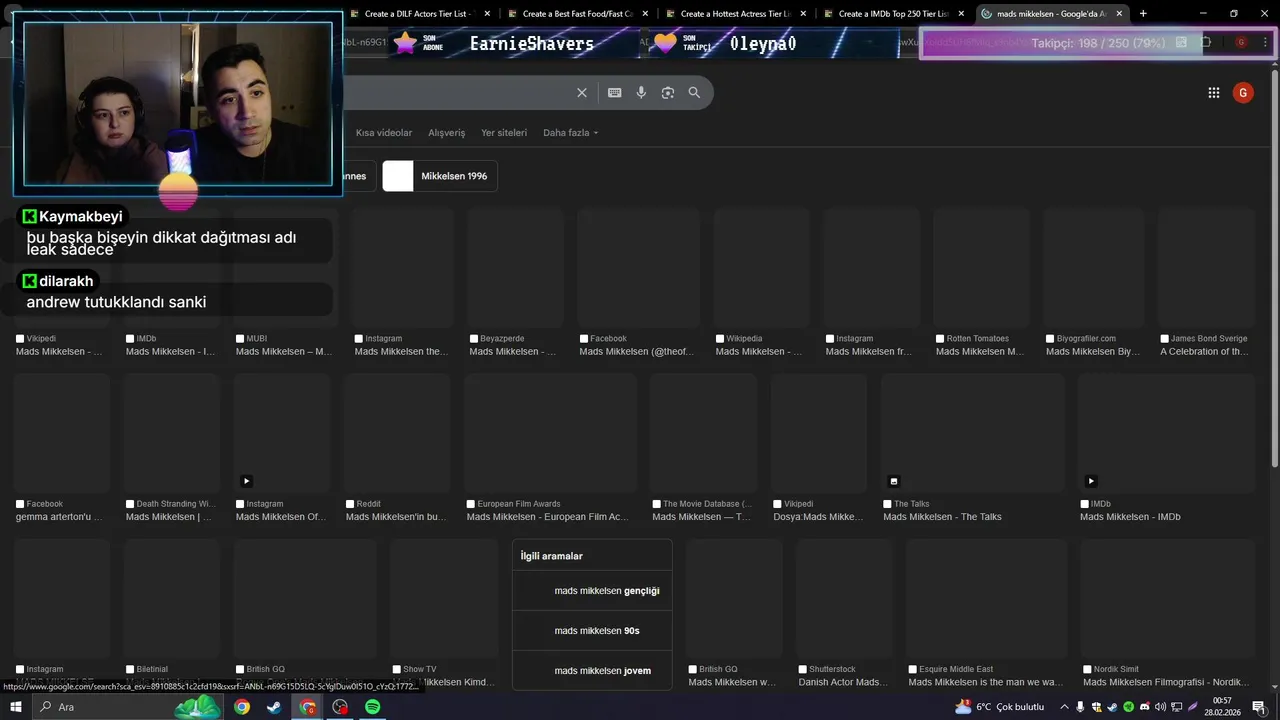Open the Windows Start menu
Screen dimensions: 1280x720
pos(15,707)
